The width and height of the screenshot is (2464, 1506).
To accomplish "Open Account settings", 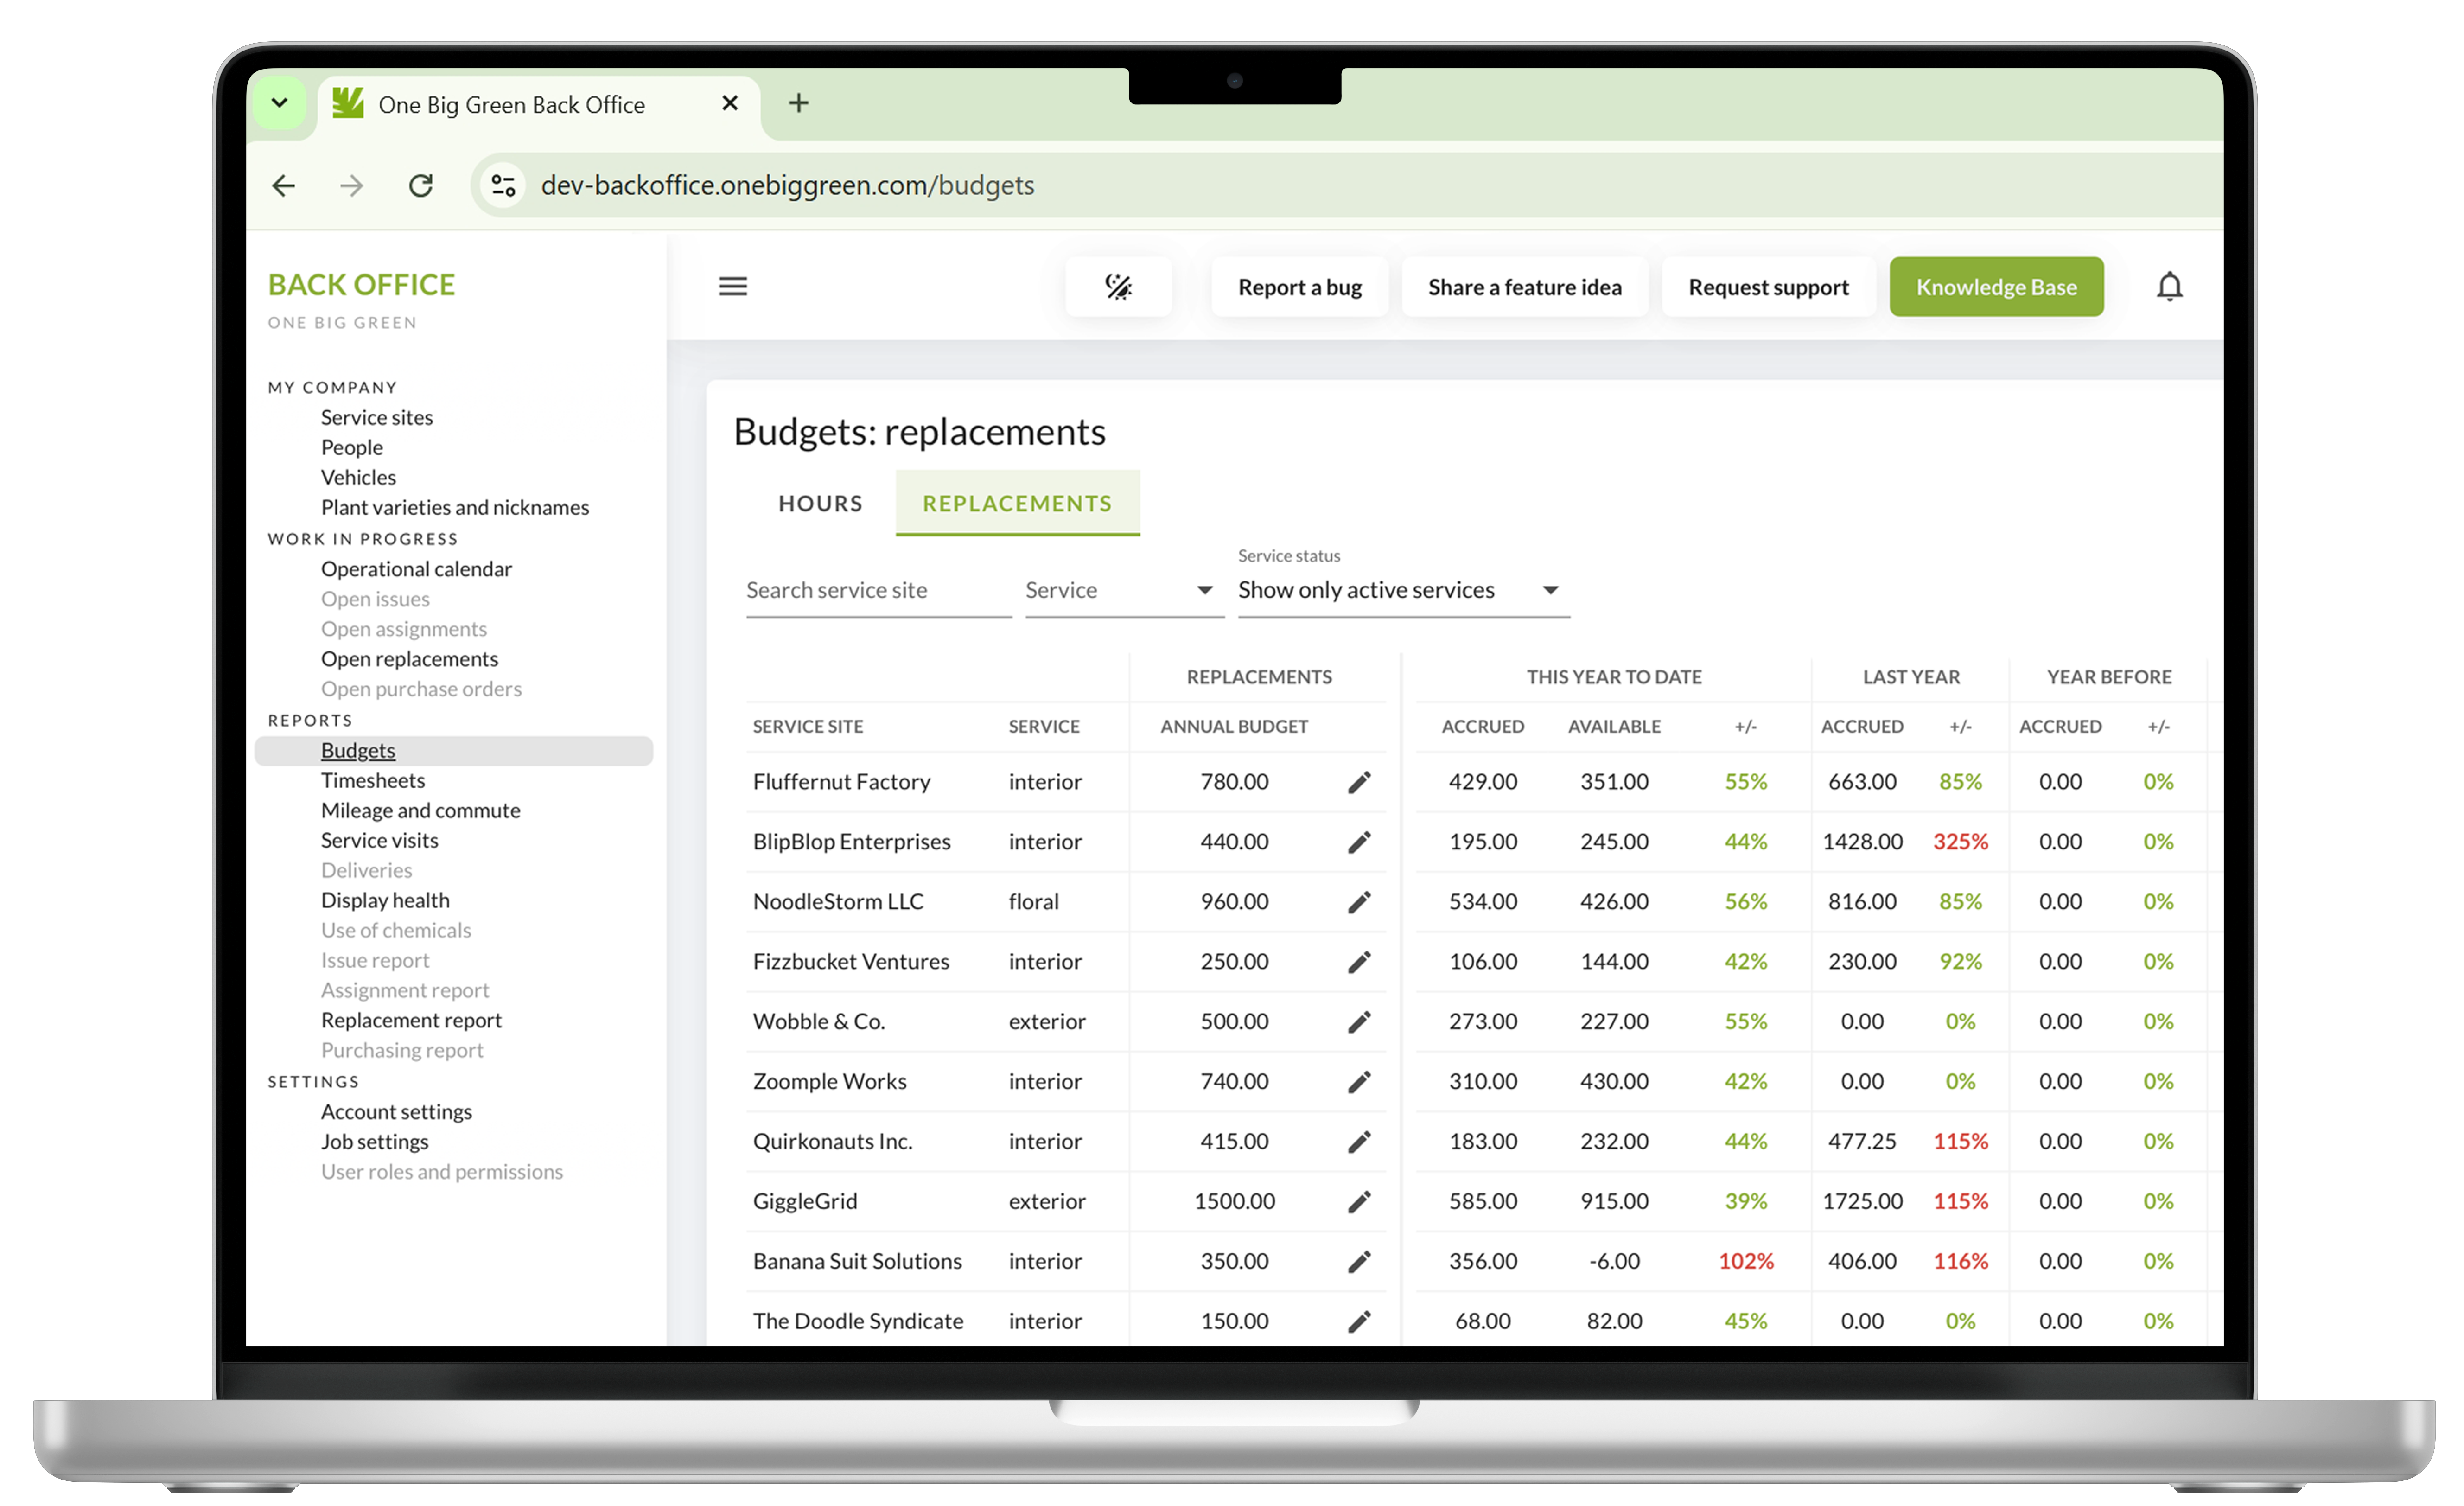I will click(x=396, y=1112).
